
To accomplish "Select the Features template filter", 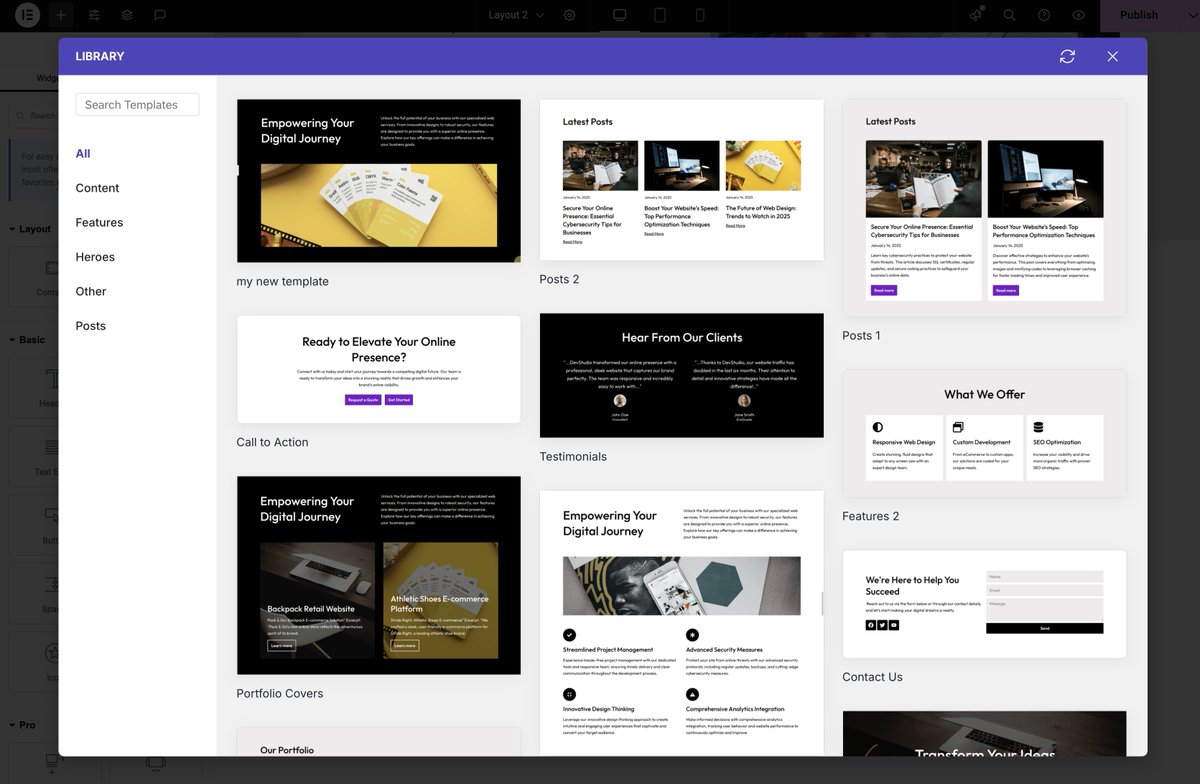I will tap(99, 222).
